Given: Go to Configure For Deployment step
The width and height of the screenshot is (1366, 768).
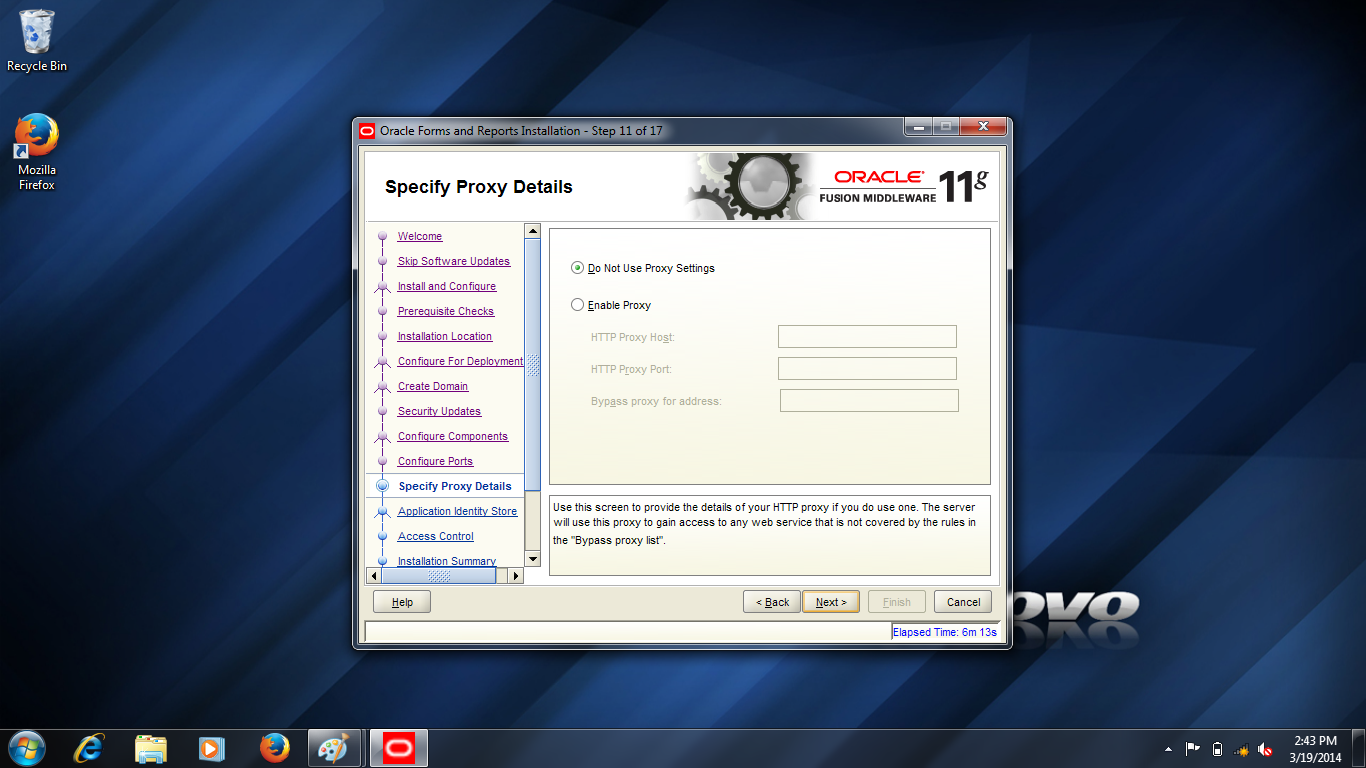Looking at the screenshot, I should tap(460, 361).
